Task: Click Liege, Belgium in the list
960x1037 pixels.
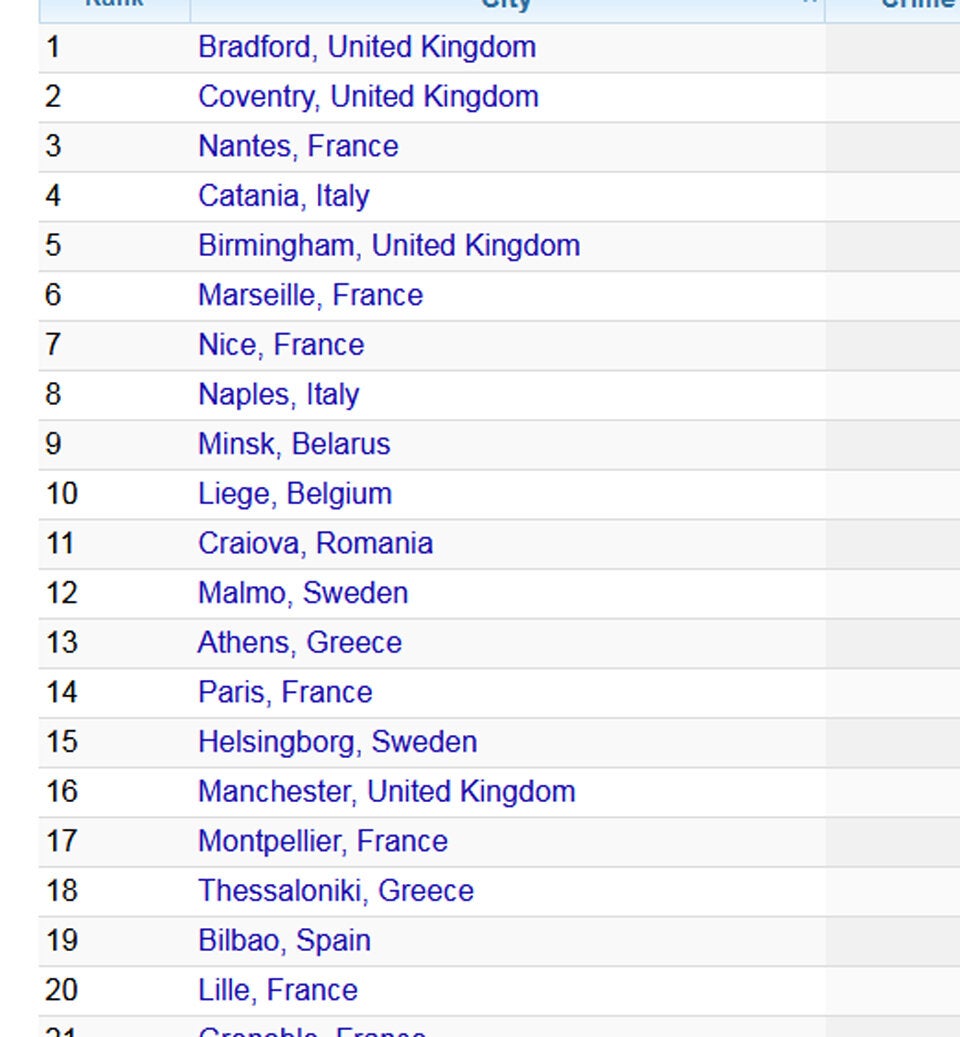Action: pyautogui.click(x=294, y=494)
